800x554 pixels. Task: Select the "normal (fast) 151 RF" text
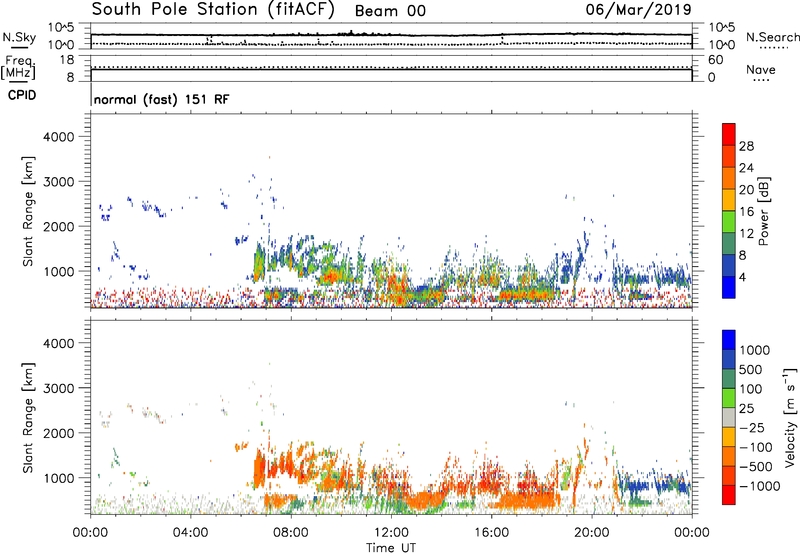click(161, 99)
